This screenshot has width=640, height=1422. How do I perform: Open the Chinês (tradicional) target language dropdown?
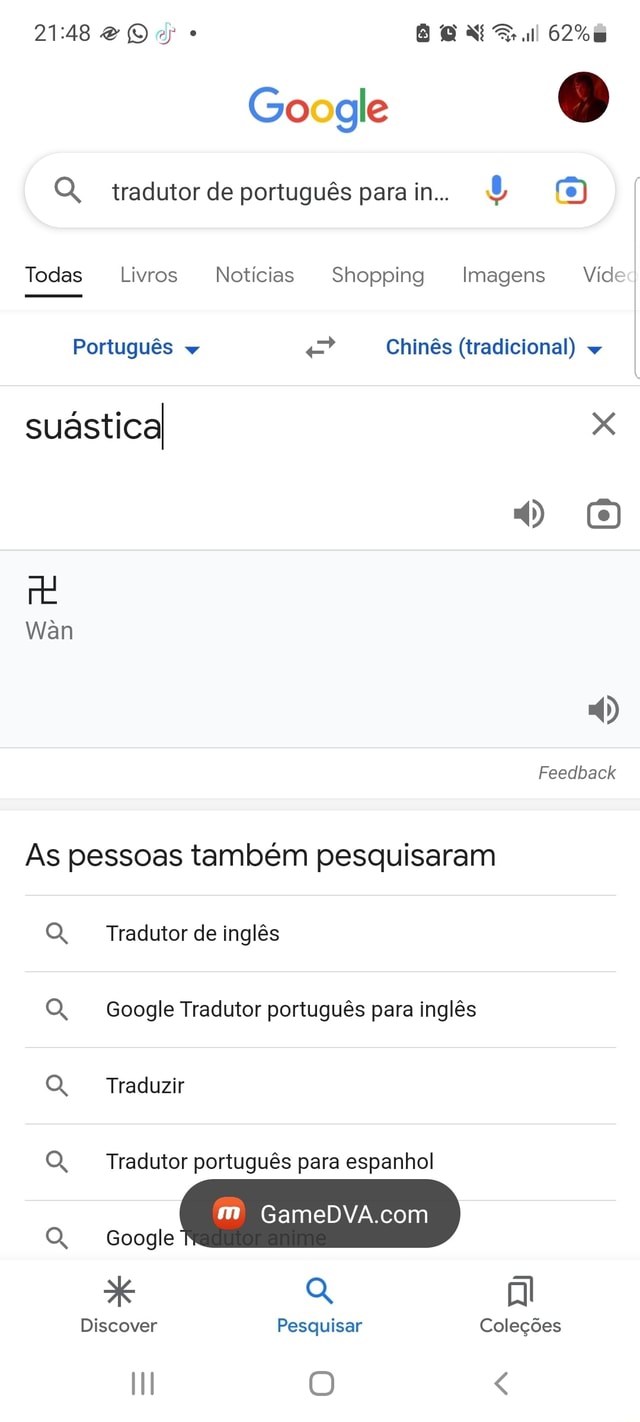(x=493, y=346)
